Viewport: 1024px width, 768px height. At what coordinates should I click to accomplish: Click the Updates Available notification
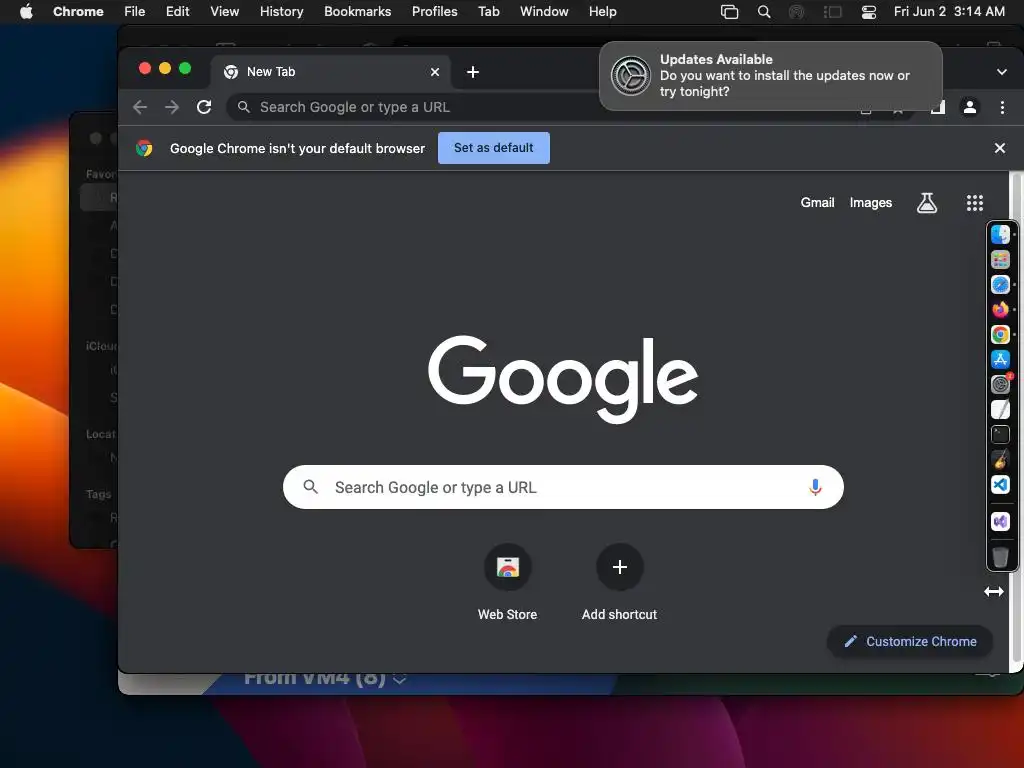pyautogui.click(x=771, y=76)
